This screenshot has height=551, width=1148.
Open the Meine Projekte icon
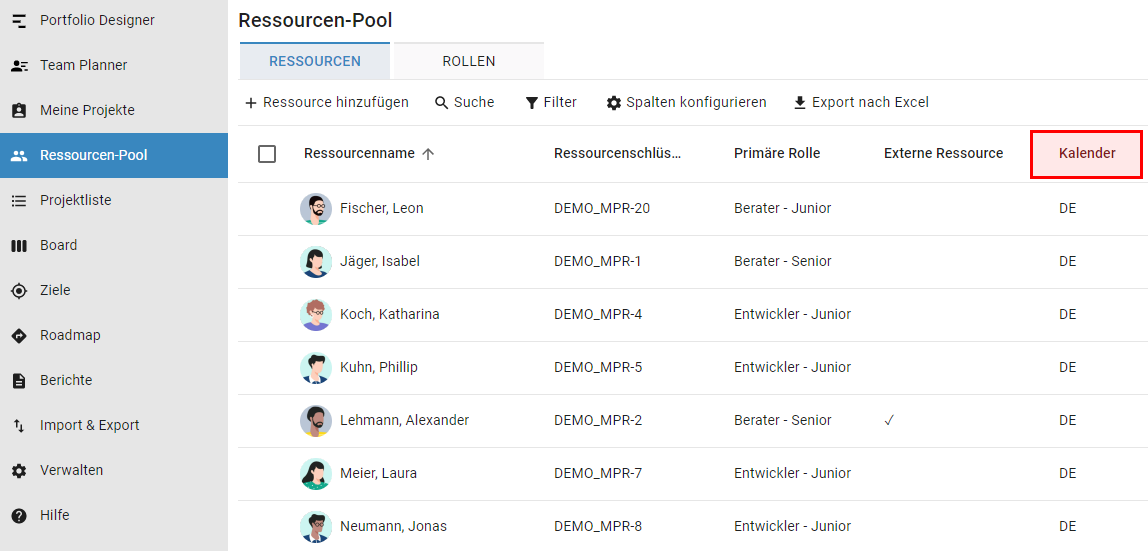pos(18,111)
